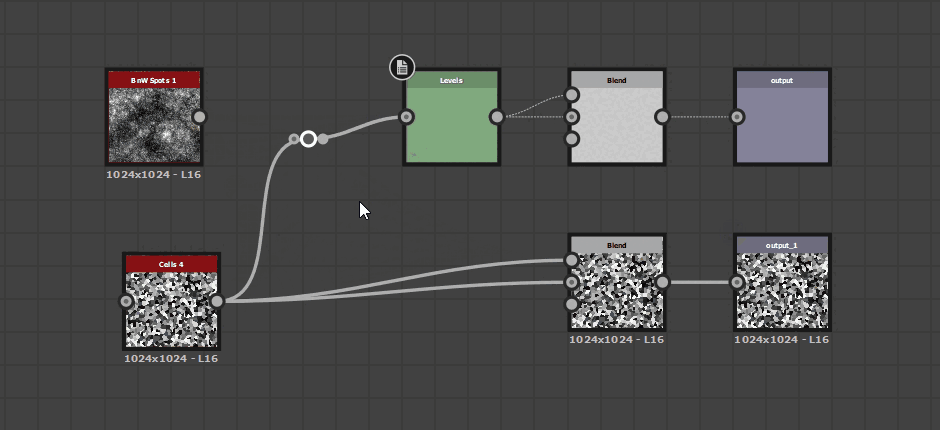
Task: Click the output_1 node's input connector
Action: coord(737,282)
